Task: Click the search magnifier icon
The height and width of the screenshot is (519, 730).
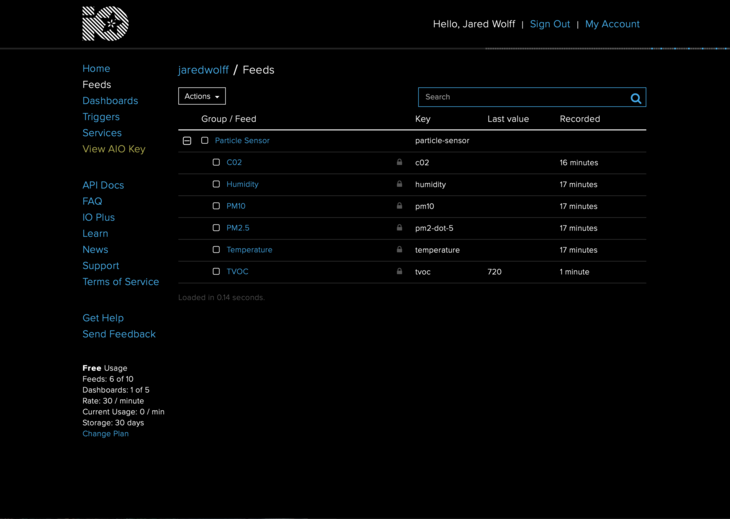Action: [635, 98]
